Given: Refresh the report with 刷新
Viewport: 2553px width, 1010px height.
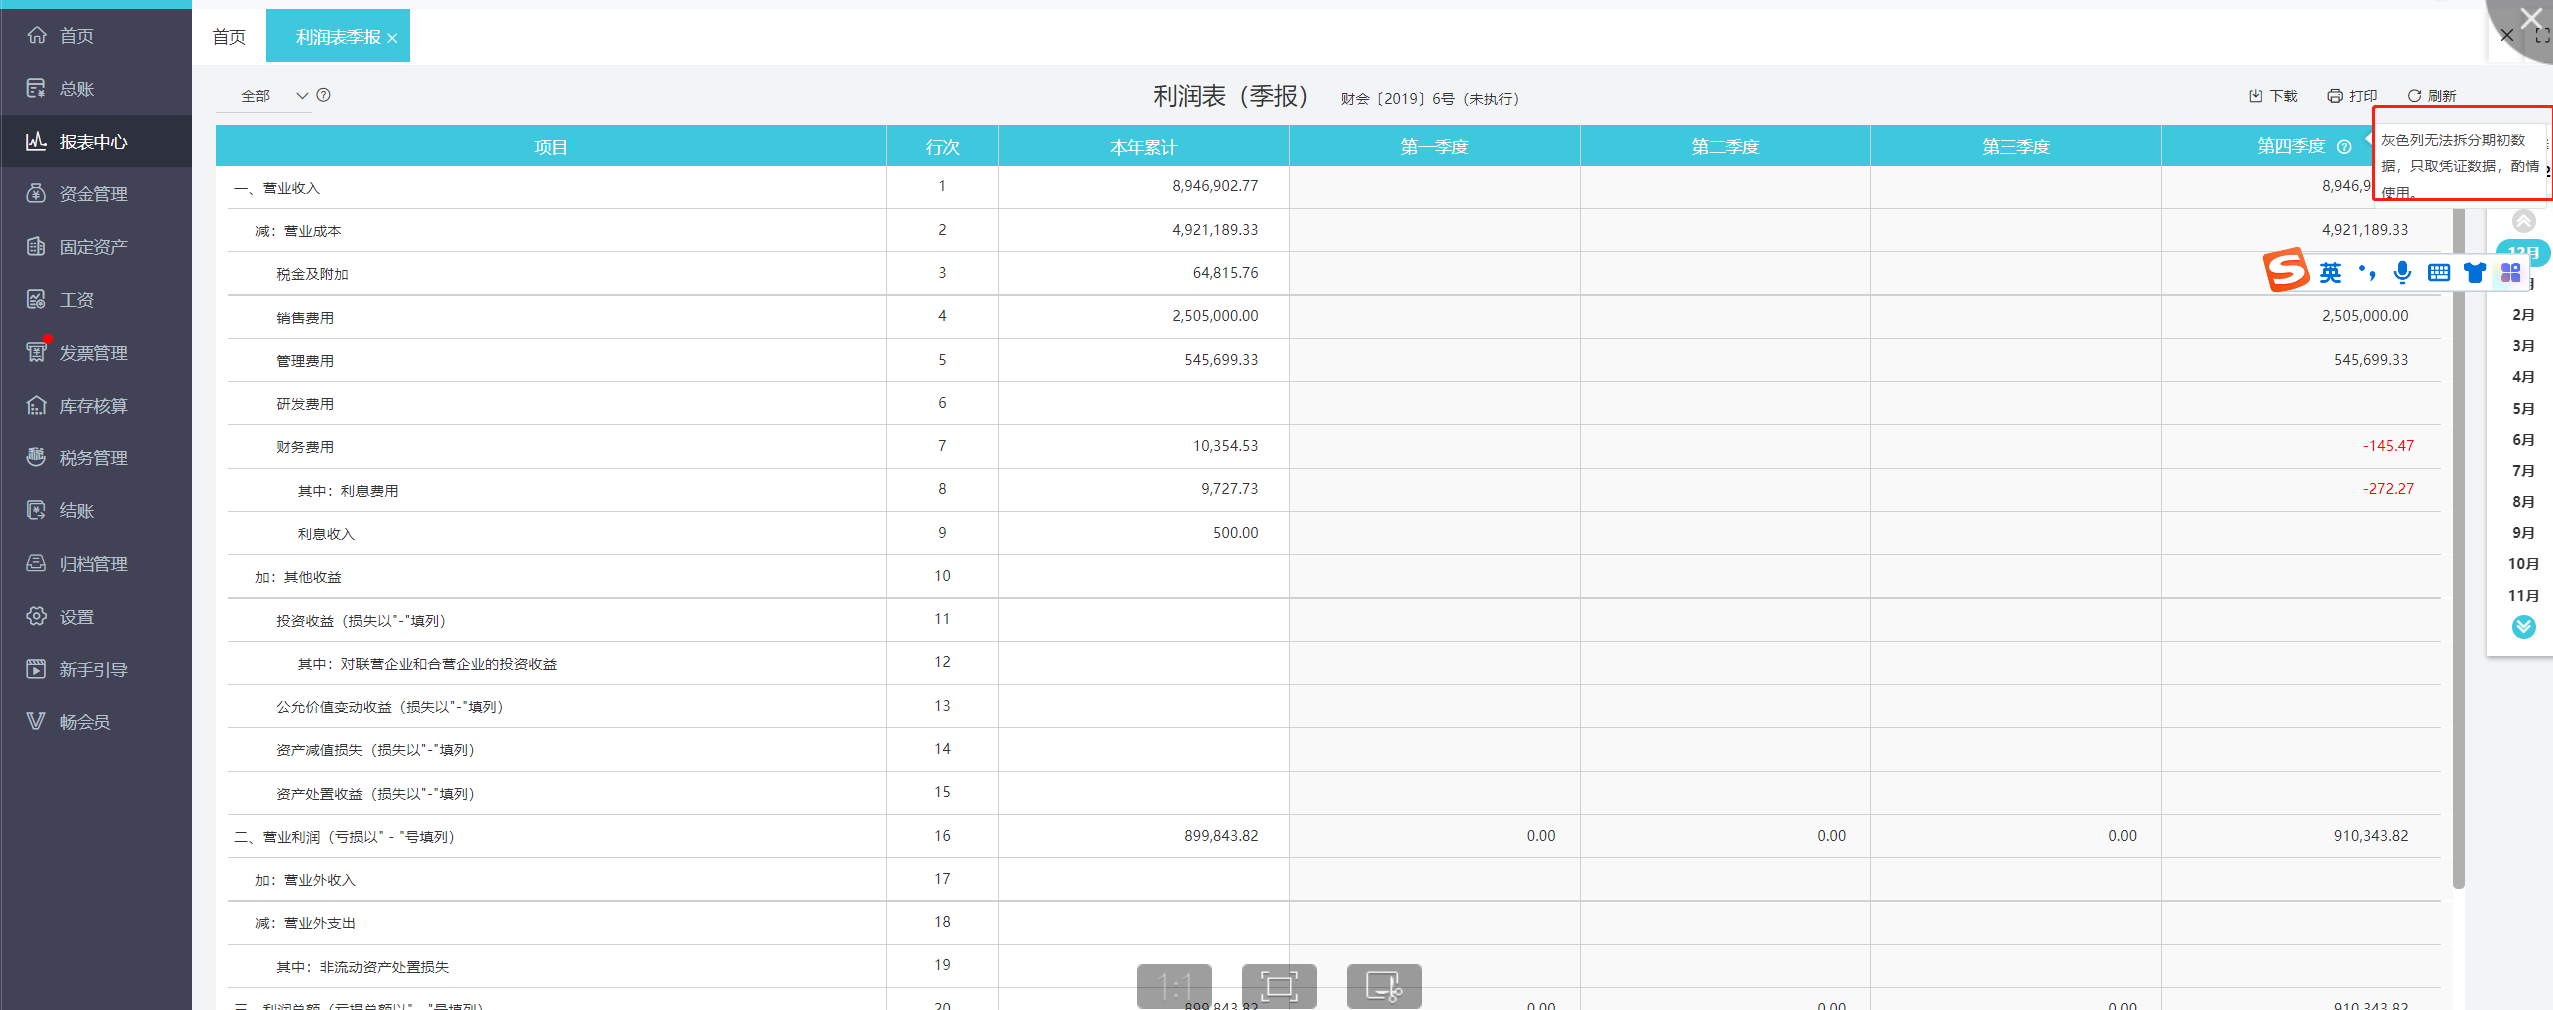Looking at the screenshot, I should point(2431,96).
